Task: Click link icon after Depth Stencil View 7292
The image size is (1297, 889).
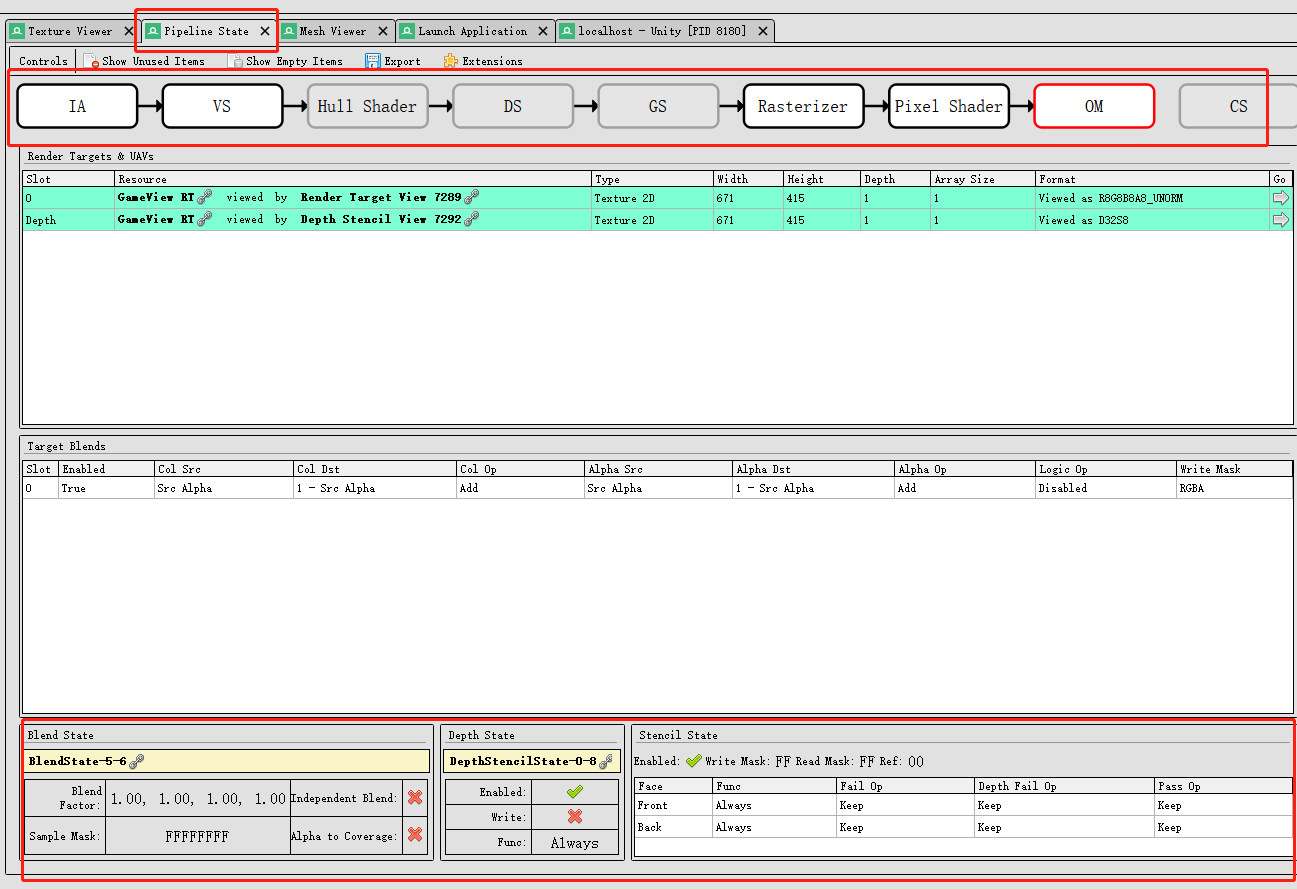Action: (x=472, y=220)
